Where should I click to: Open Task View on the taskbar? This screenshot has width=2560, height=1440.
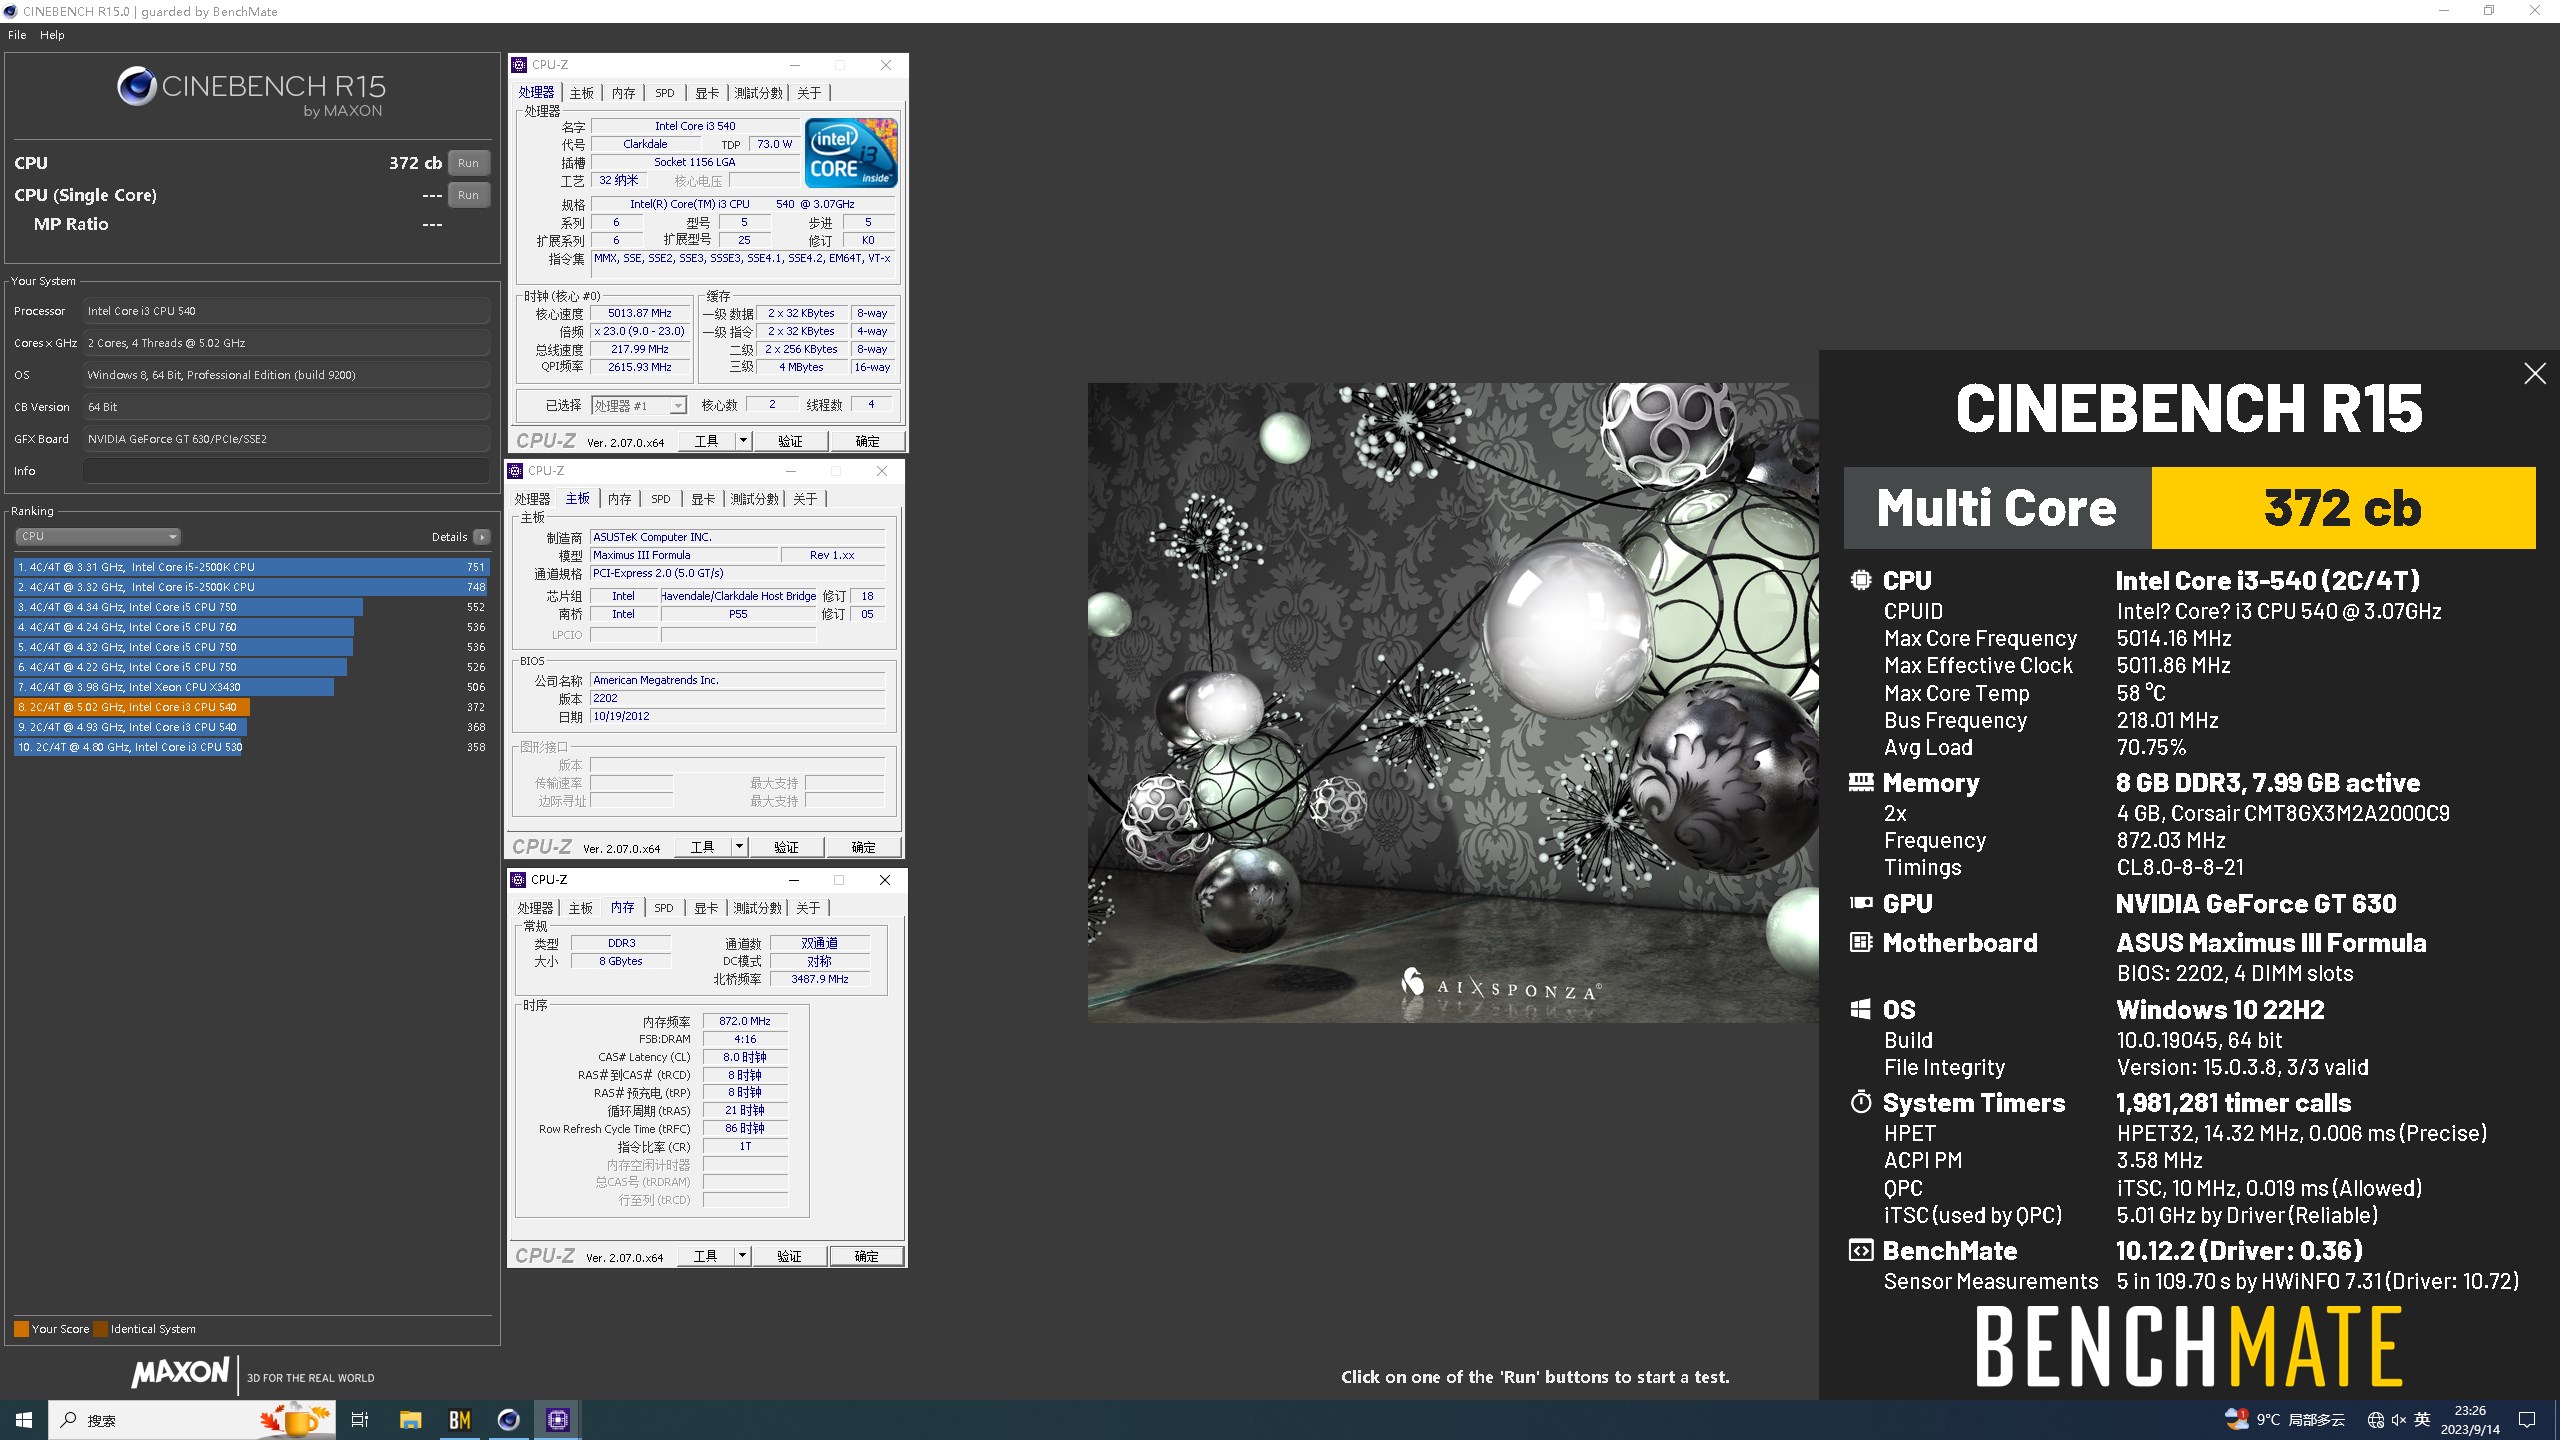coord(360,1420)
